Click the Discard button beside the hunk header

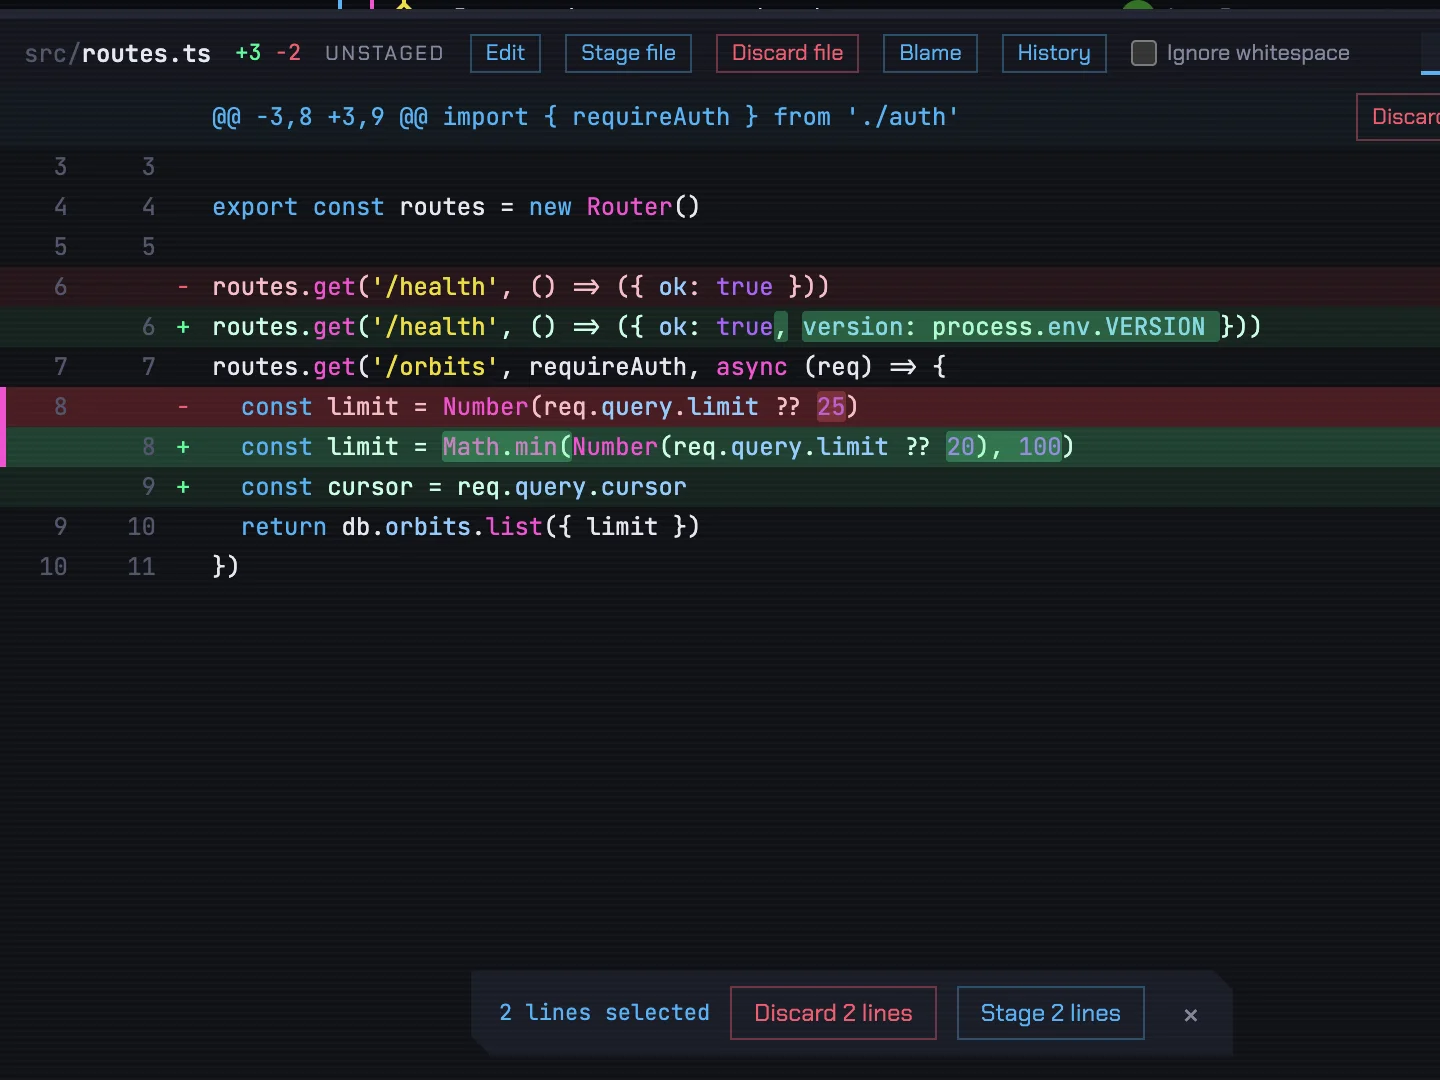[x=1399, y=117]
